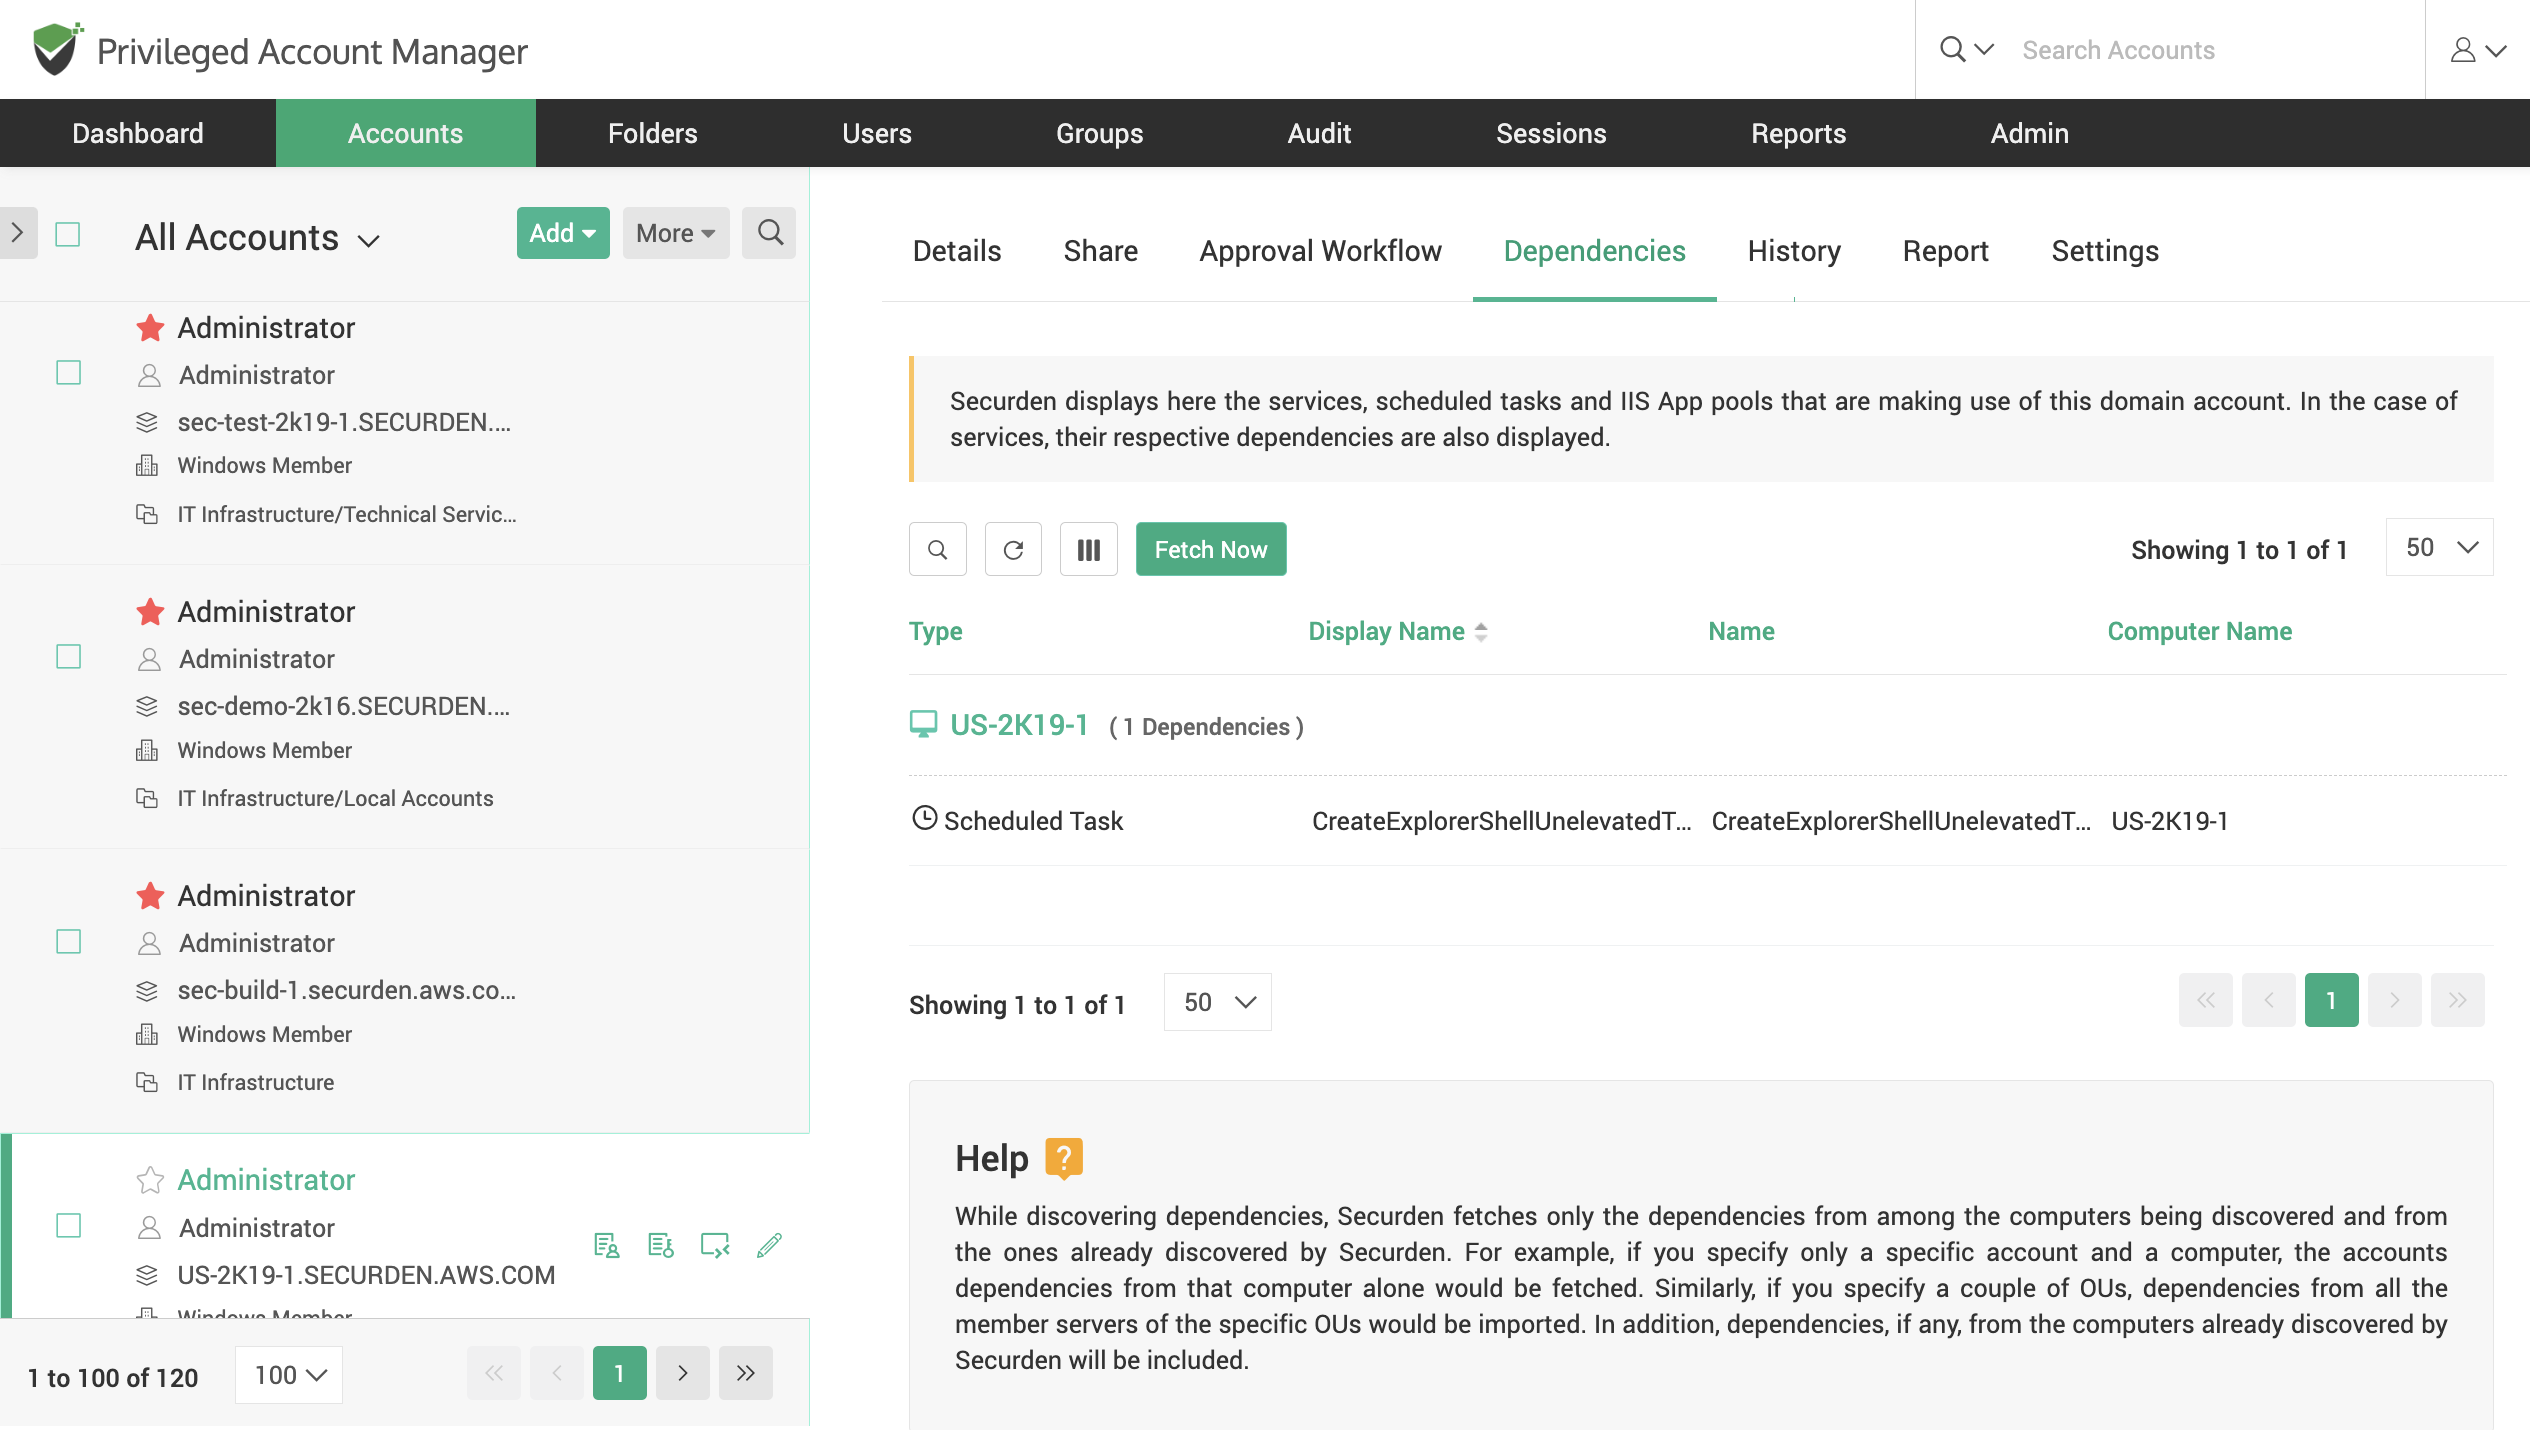This screenshot has height=1430, width=2530.
Task: Refresh the dependencies list
Action: pos(1013,549)
